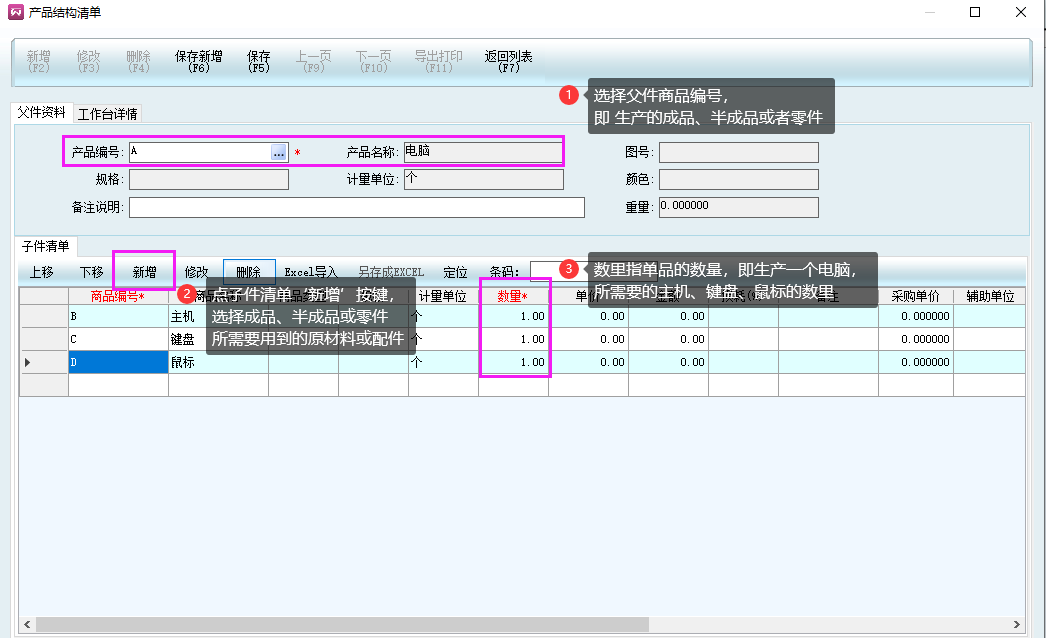Screen dimensions: 1046x638
Task: Focus the 产品编号 input field
Action: (x=199, y=152)
